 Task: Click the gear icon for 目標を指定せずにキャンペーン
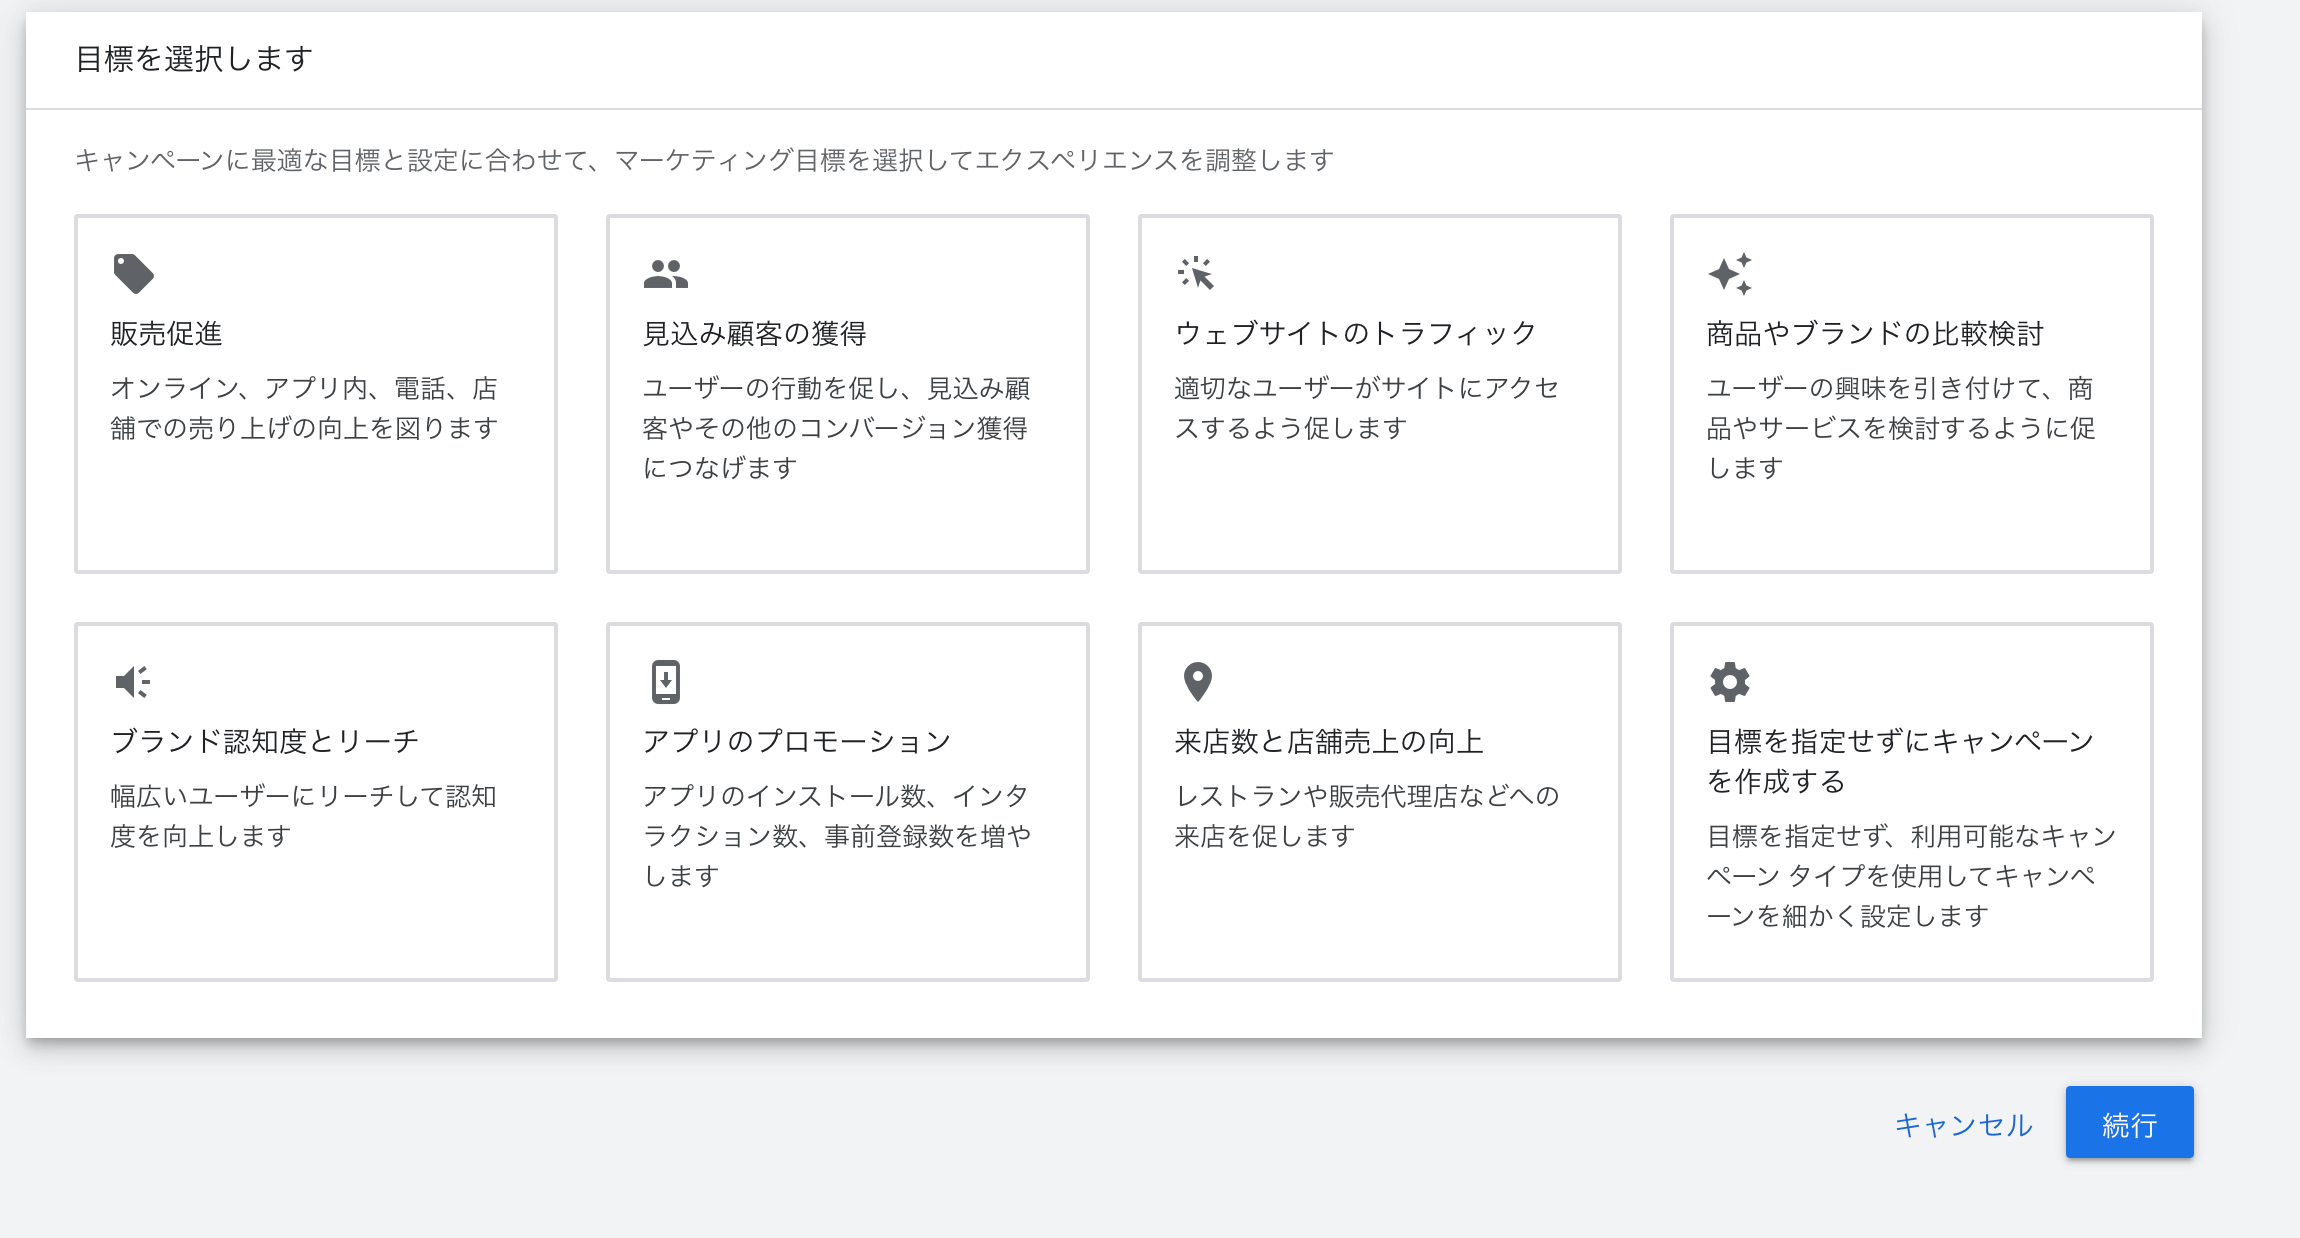coord(1729,681)
